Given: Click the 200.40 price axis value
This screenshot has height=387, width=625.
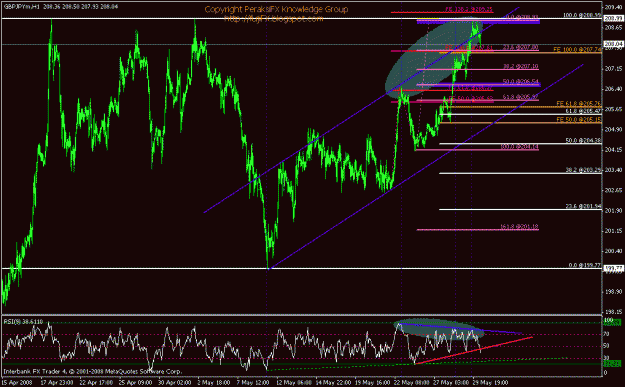Looking at the screenshot, I should click(614, 251).
